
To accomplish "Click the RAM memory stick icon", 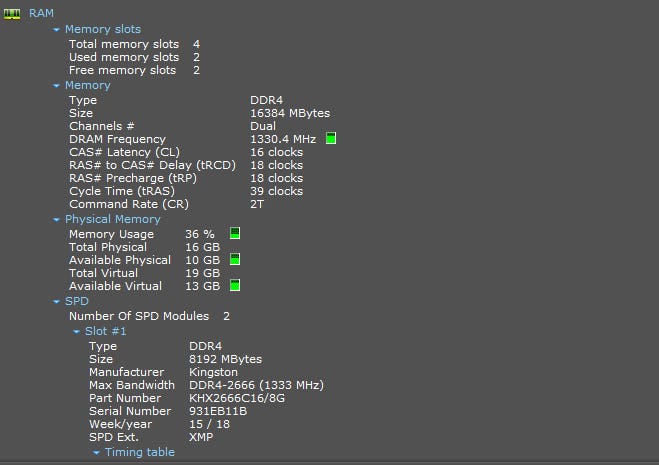I will (x=12, y=14).
